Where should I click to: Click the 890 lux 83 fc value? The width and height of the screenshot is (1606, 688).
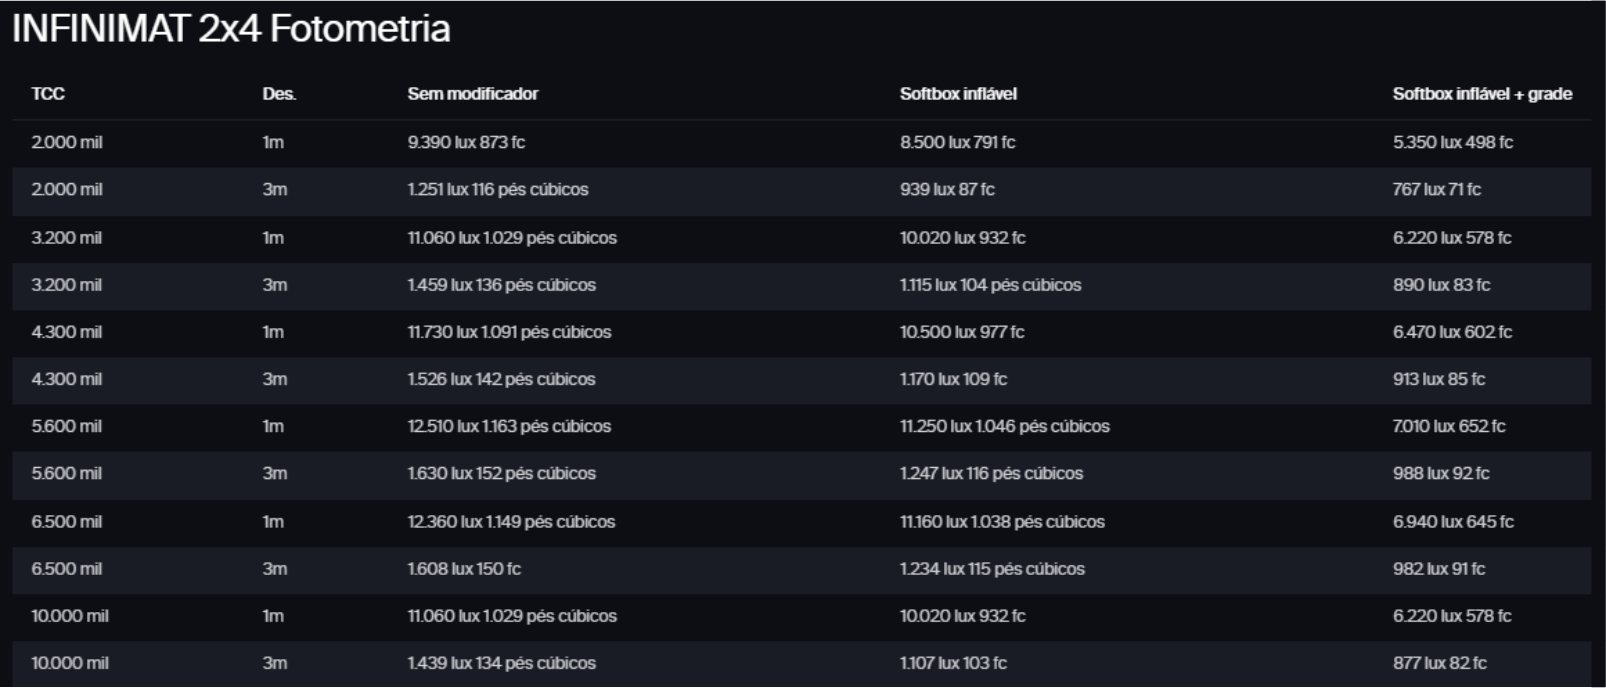pyautogui.click(x=1441, y=285)
